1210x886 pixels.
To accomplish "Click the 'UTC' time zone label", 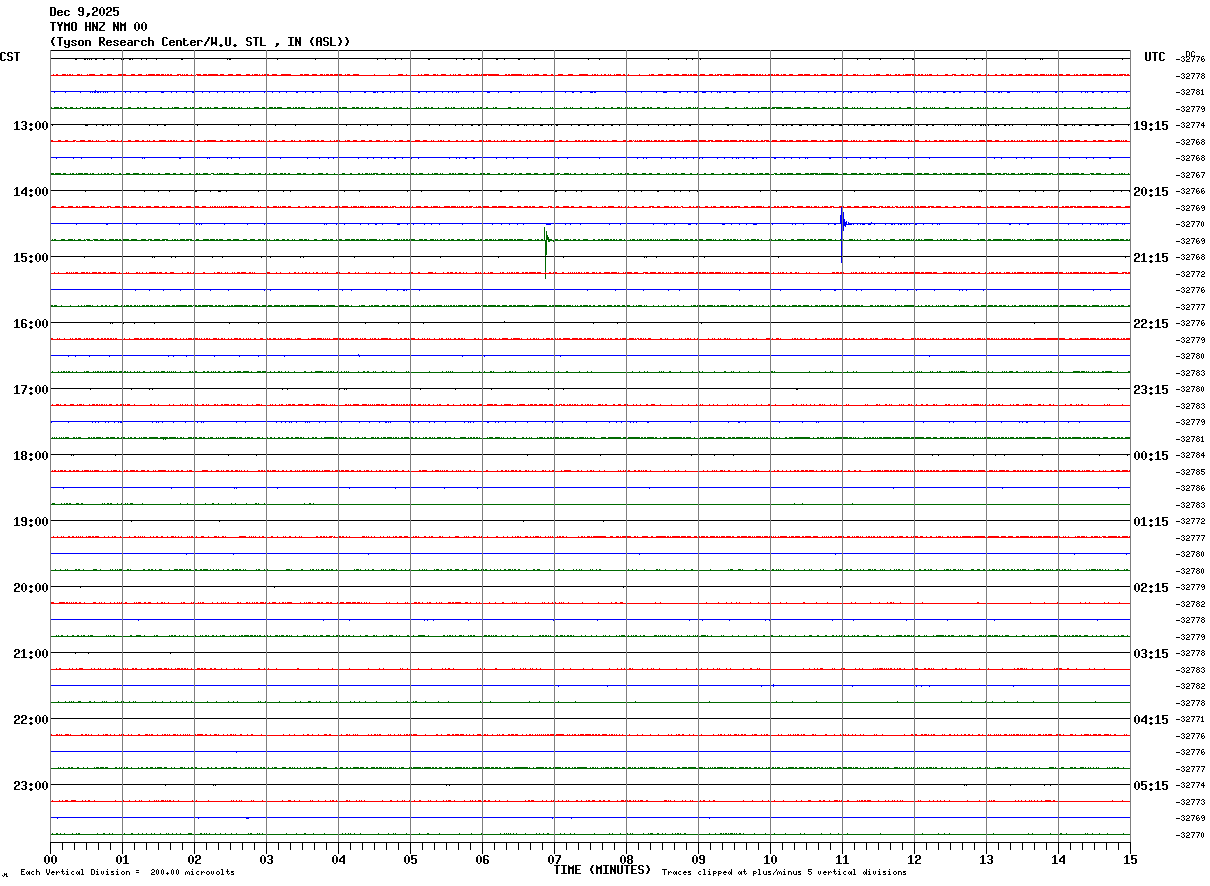I will point(1155,57).
